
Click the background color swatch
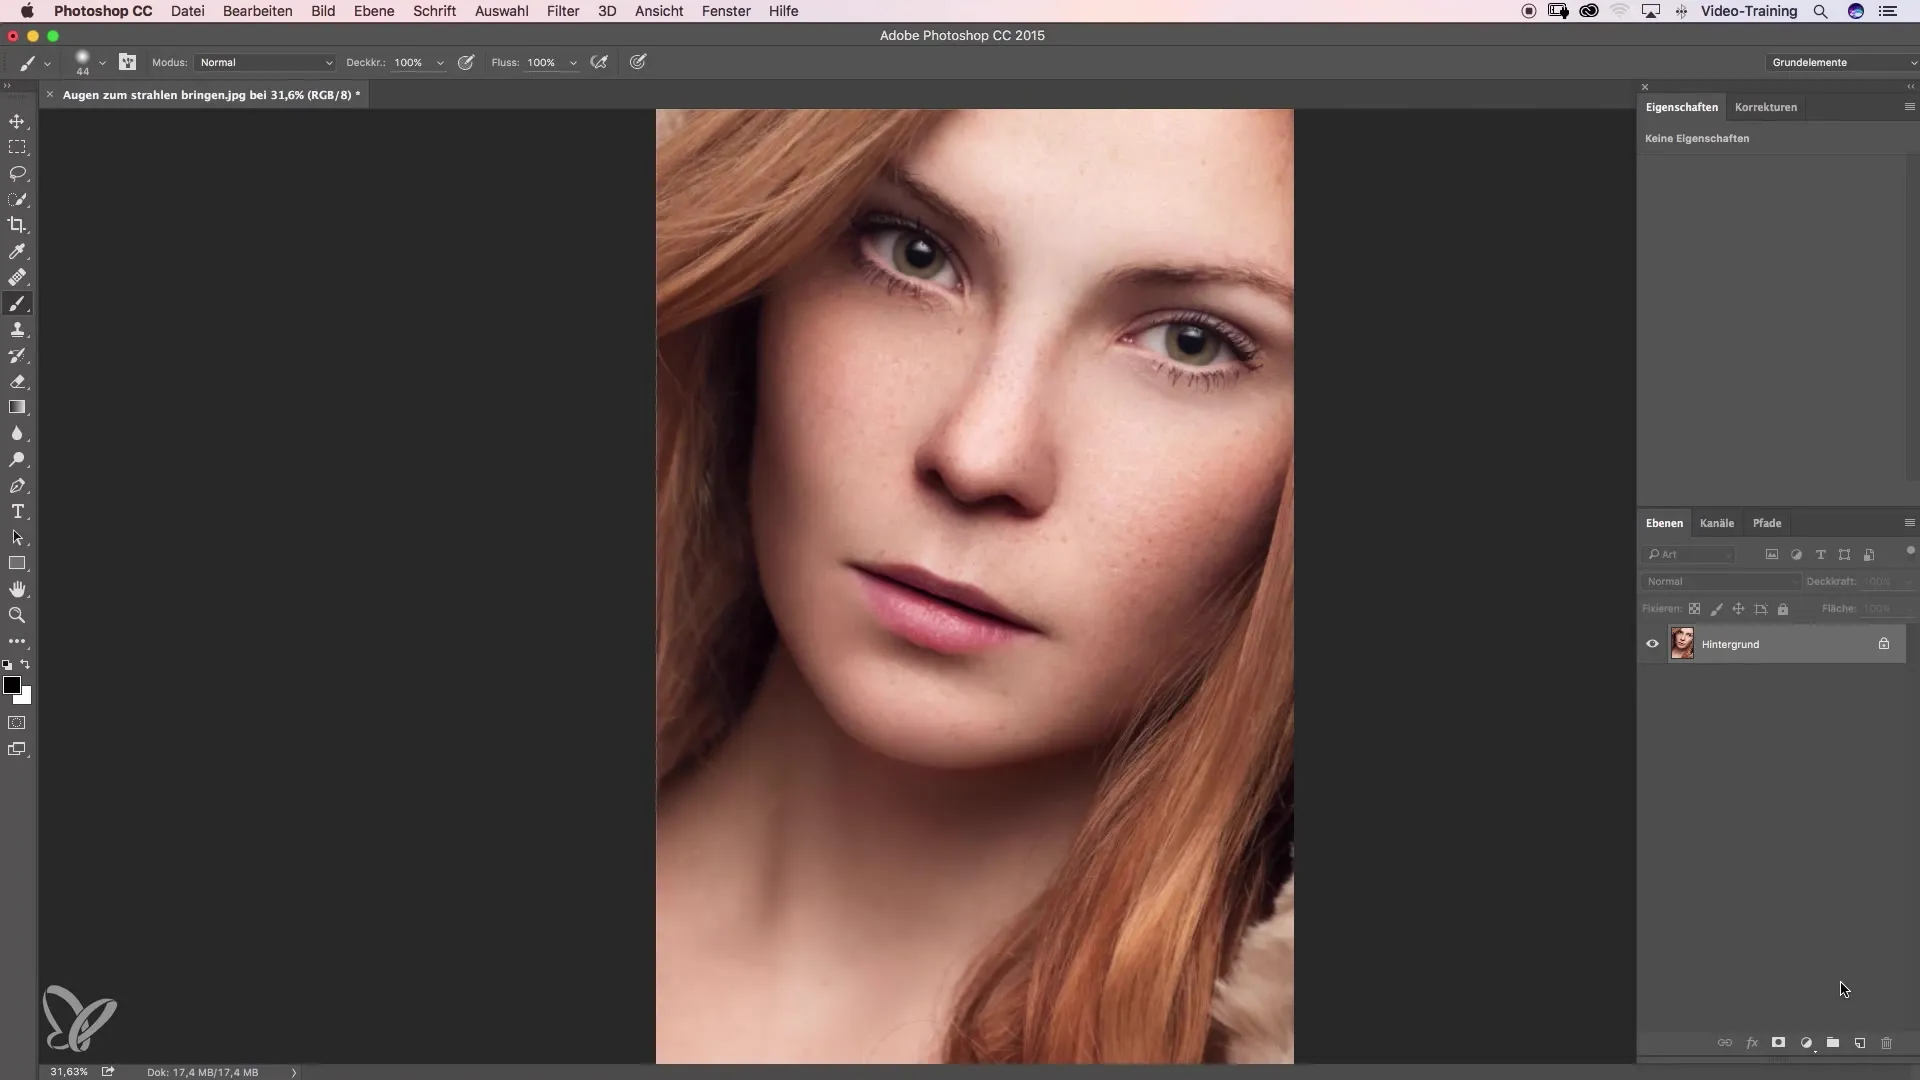pyautogui.click(x=25, y=698)
